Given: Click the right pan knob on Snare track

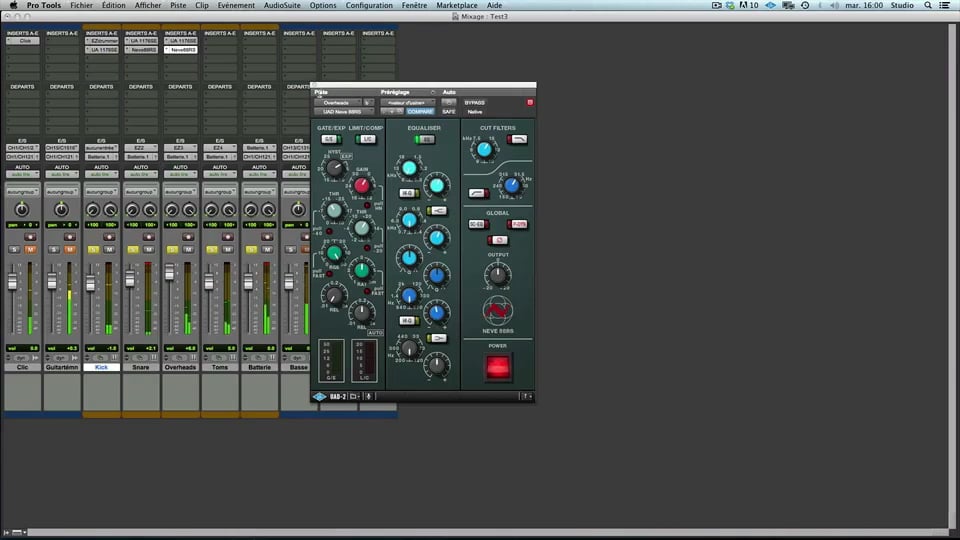Looking at the screenshot, I should pos(149,210).
